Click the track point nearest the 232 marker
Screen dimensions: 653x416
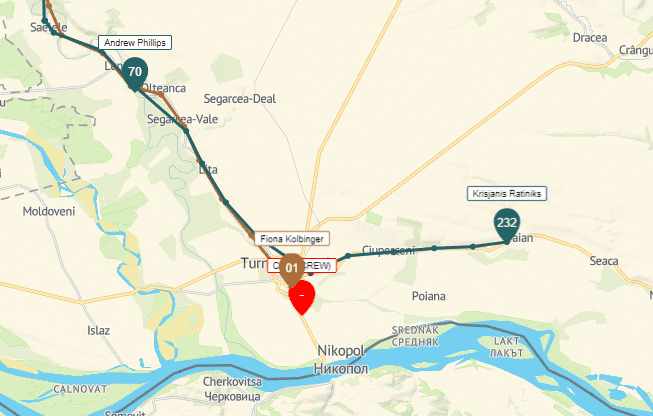point(473,247)
